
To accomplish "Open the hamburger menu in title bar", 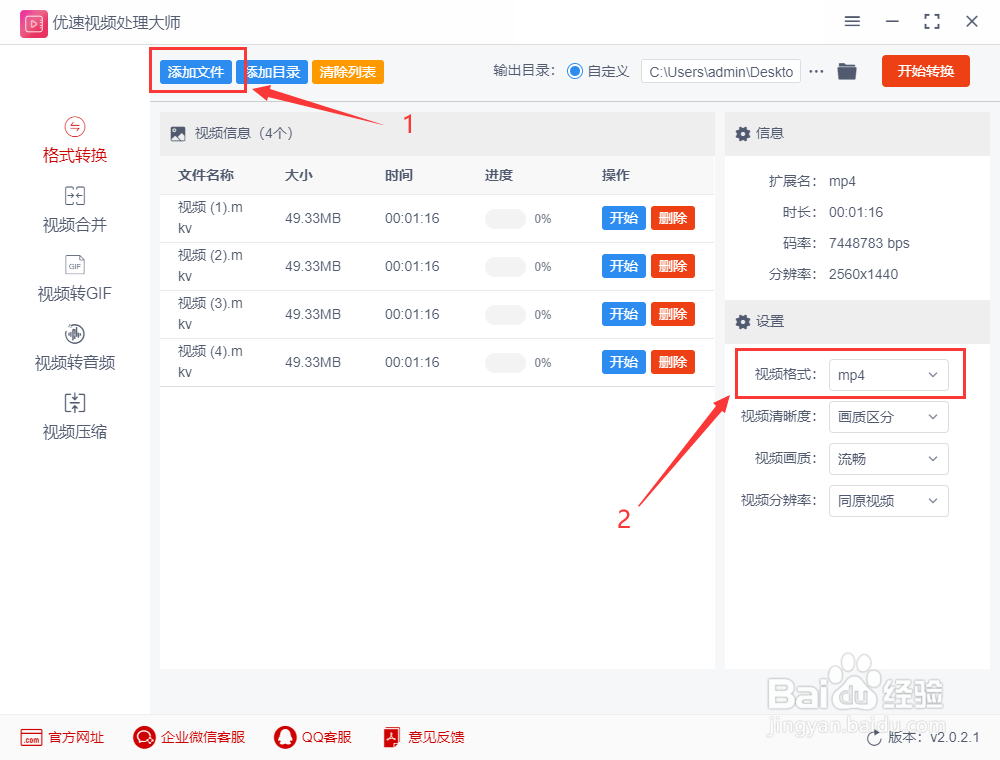I will pyautogui.click(x=852, y=21).
